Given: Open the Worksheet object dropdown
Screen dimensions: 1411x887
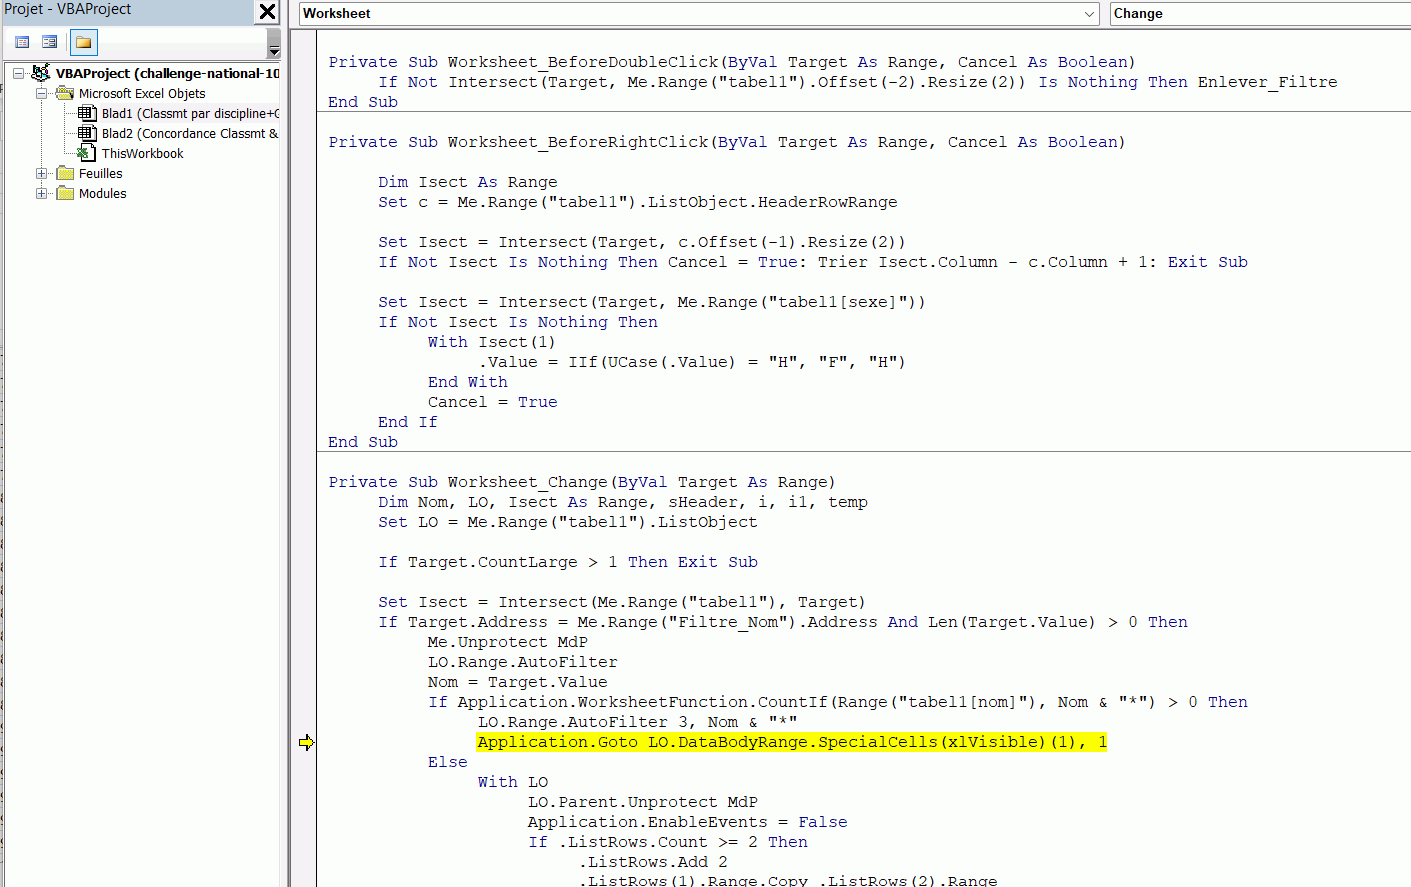Looking at the screenshot, I should pos(1090,14).
